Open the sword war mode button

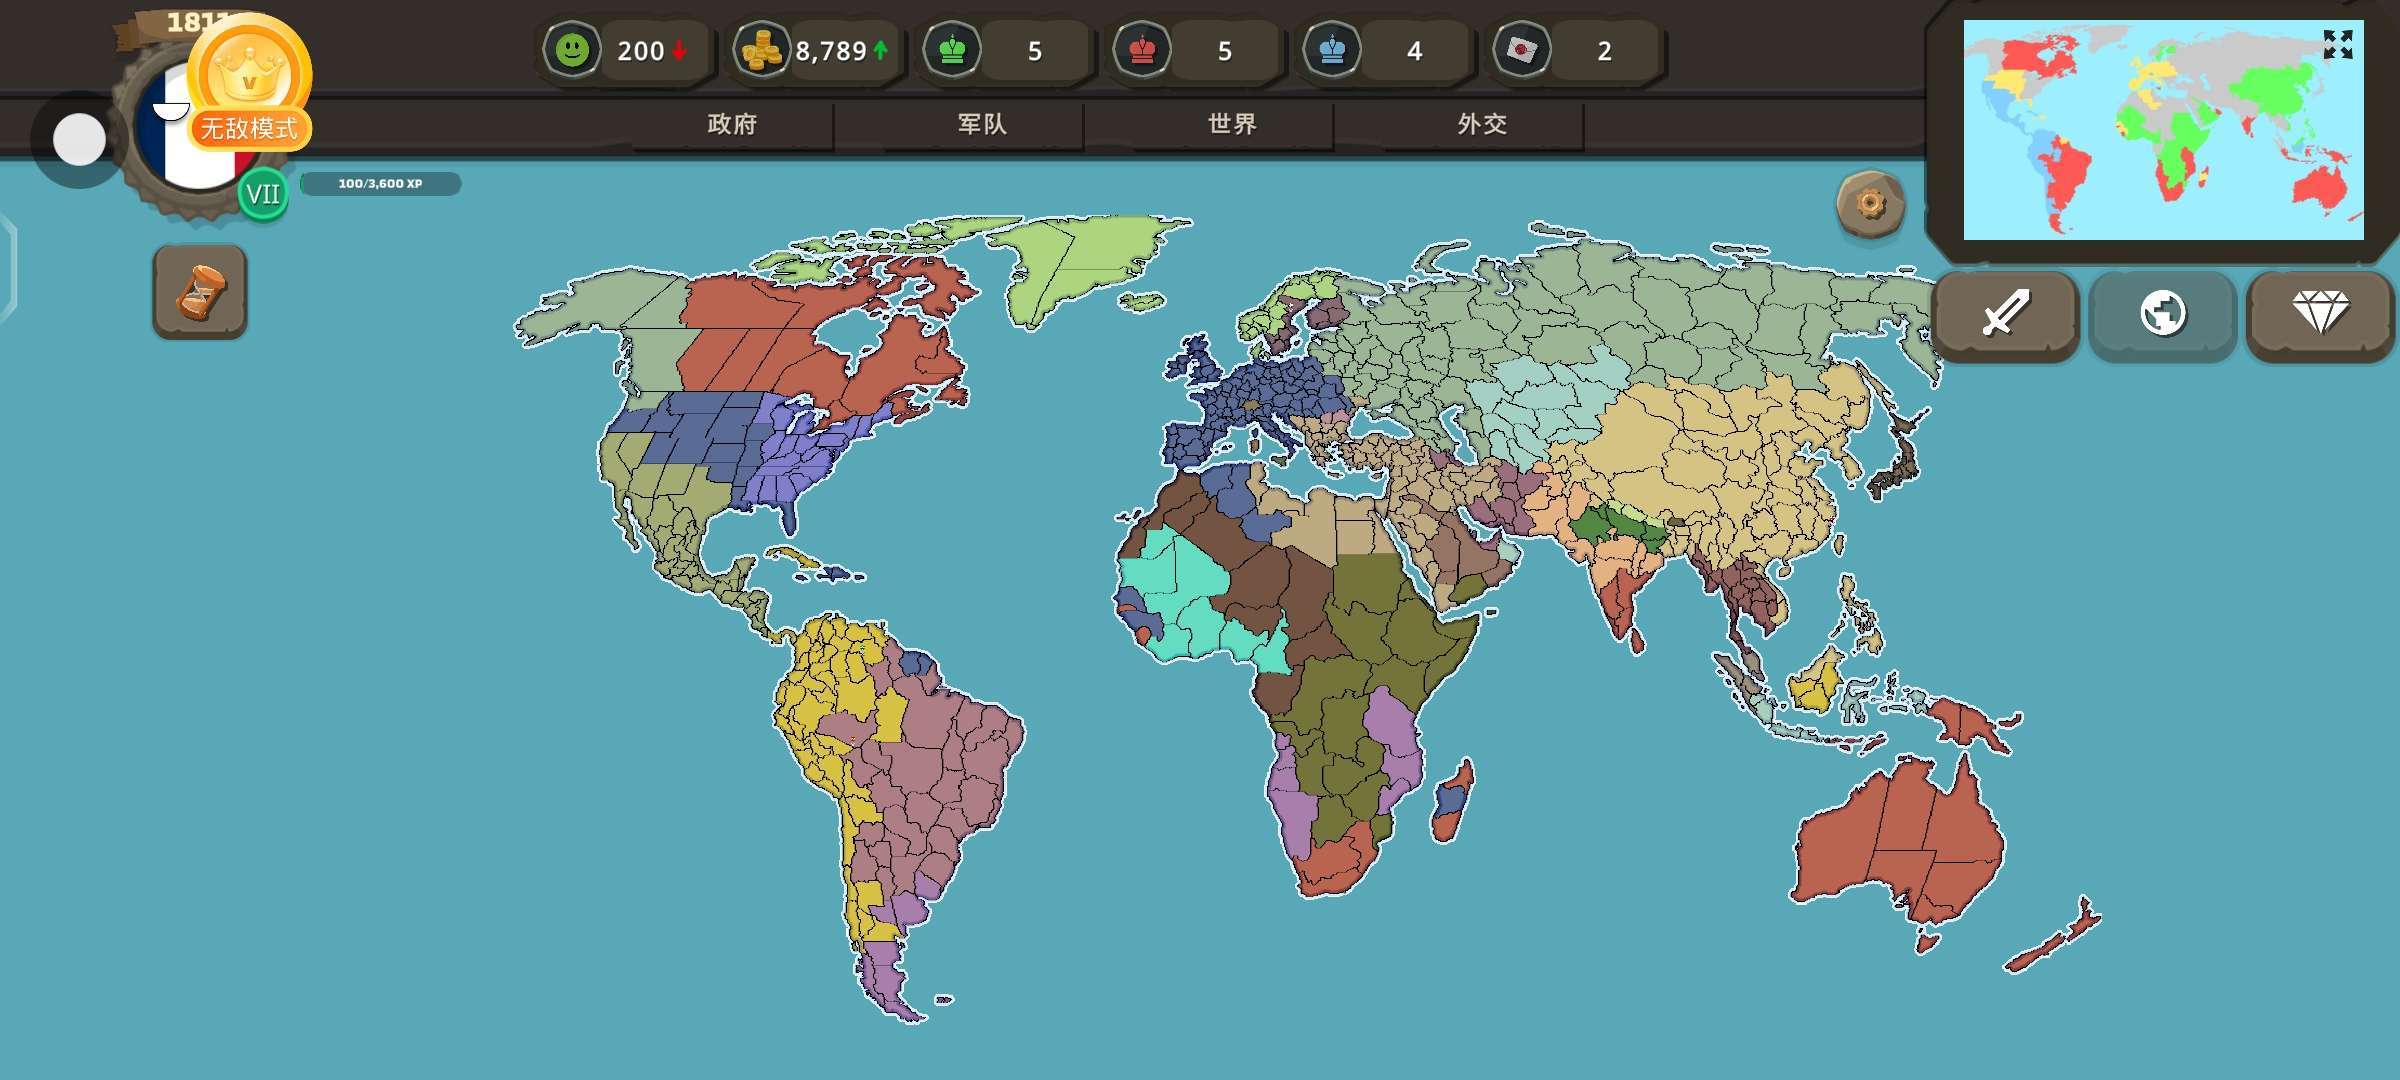(2005, 314)
